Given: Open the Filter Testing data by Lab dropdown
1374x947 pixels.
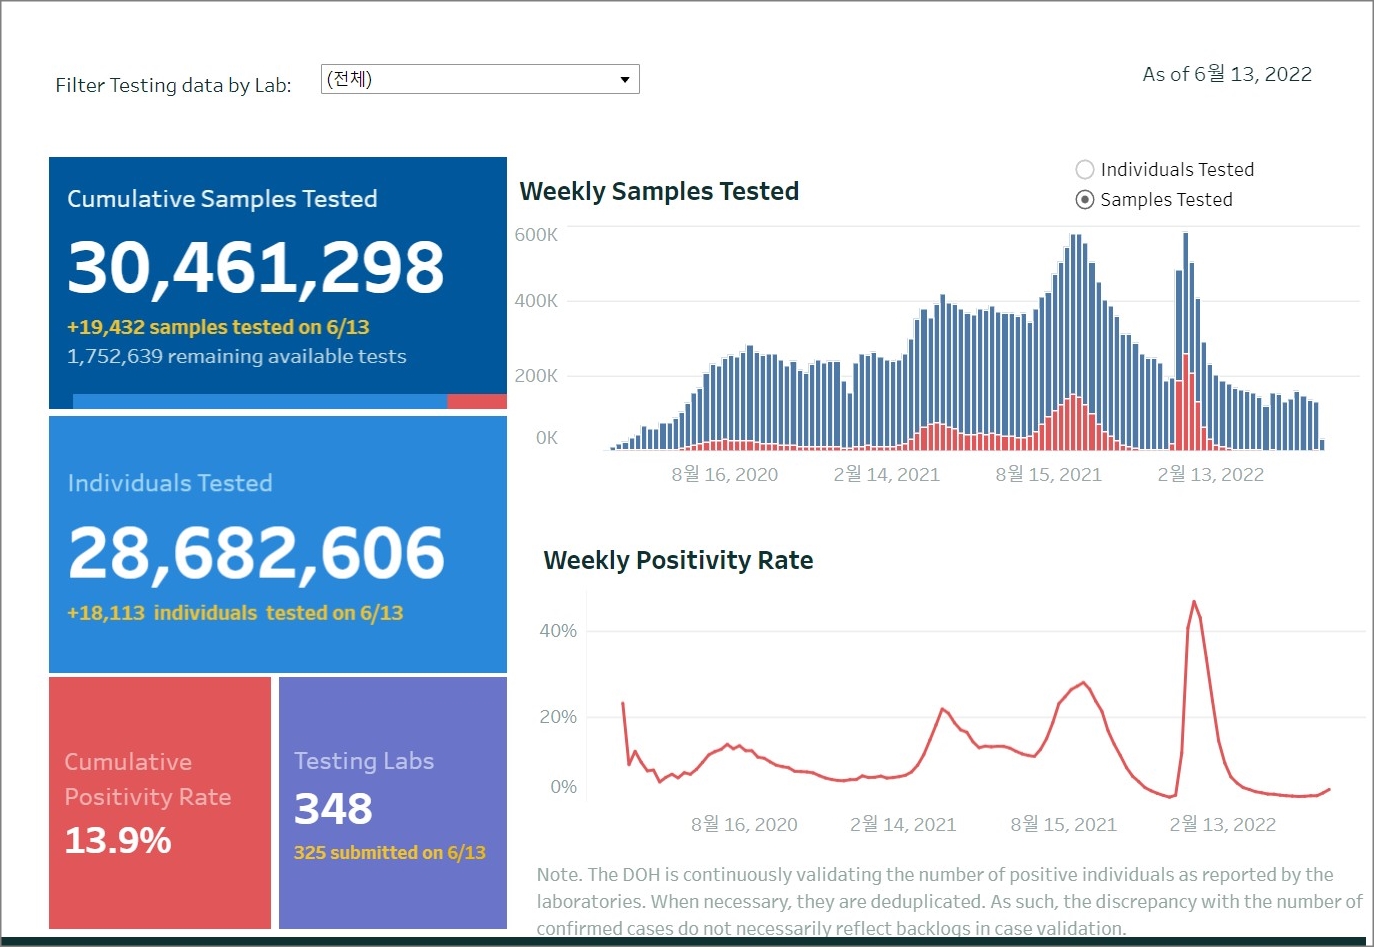Looking at the screenshot, I should pyautogui.click(x=480, y=79).
